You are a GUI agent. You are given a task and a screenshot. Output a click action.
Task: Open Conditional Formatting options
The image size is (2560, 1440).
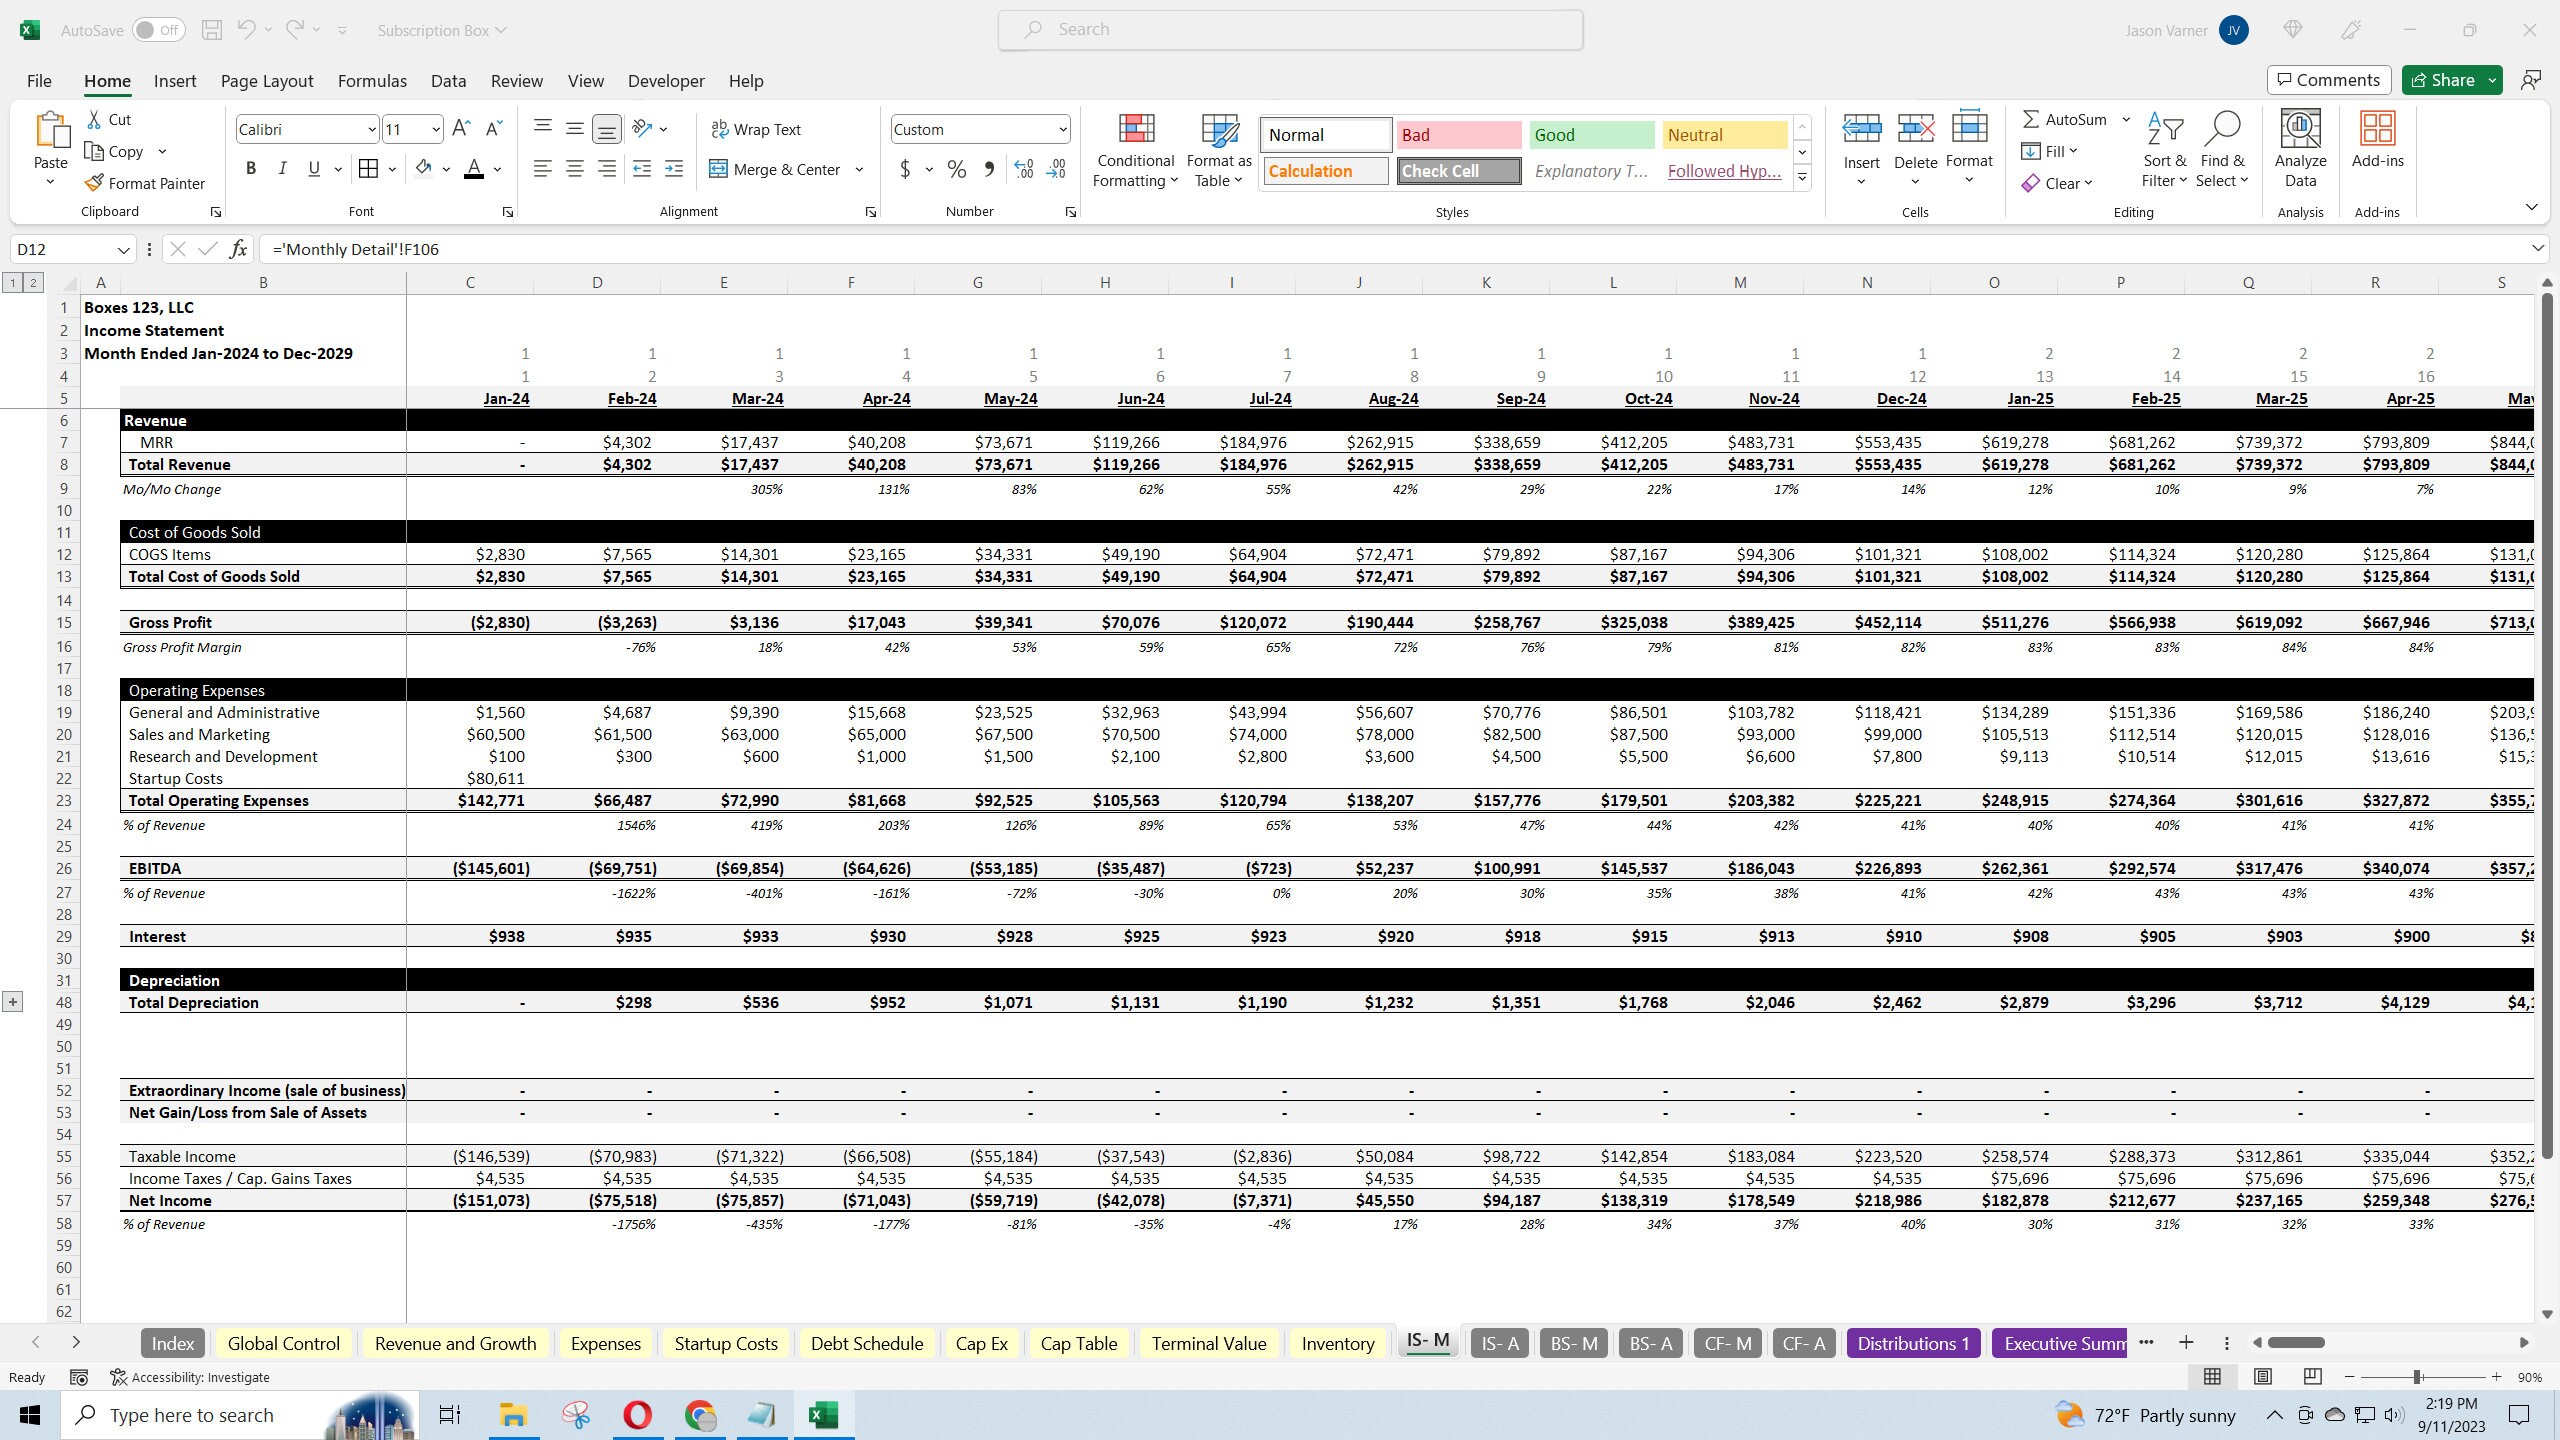pos(1134,152)
